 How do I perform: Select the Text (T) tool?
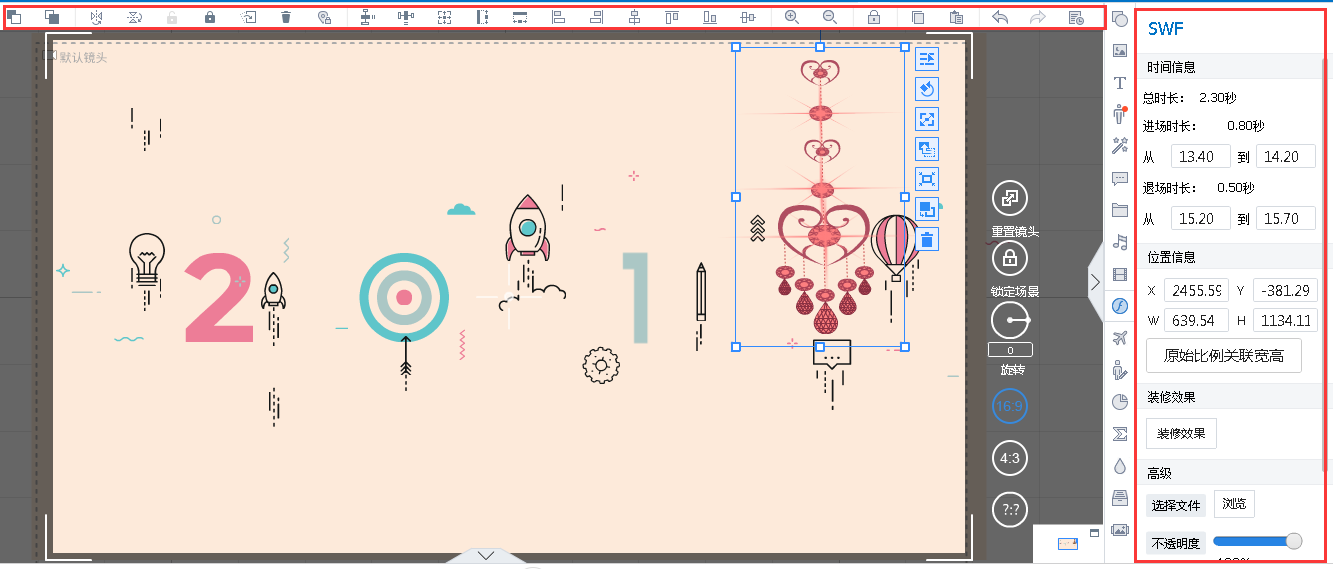click(x=1120, y=82)
